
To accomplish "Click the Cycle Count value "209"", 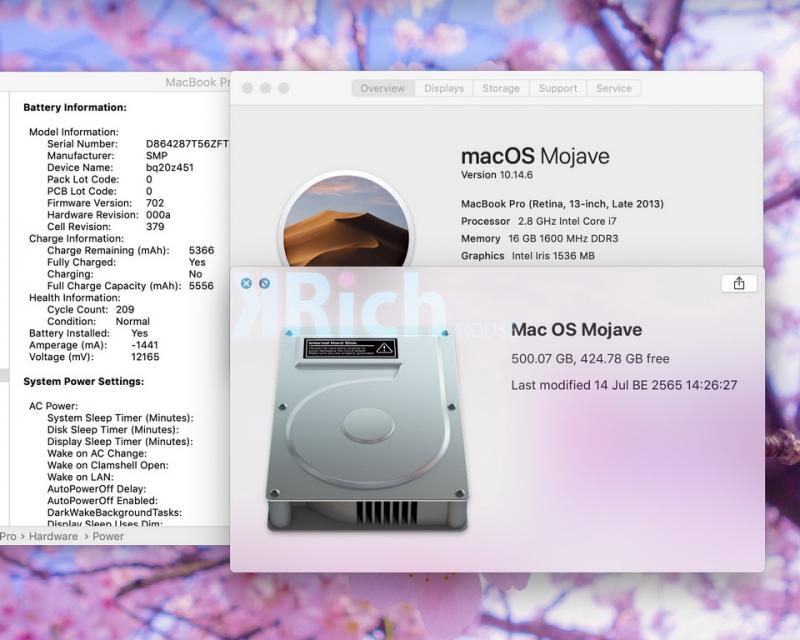I will point(125,310).
